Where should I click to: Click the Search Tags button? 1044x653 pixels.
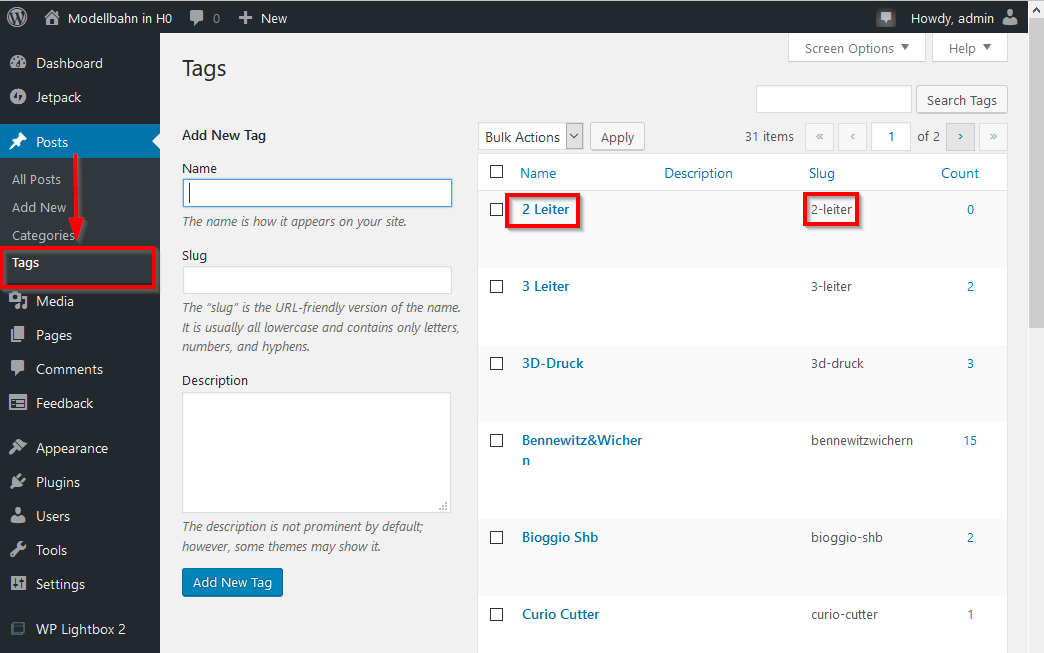point(961,100)
